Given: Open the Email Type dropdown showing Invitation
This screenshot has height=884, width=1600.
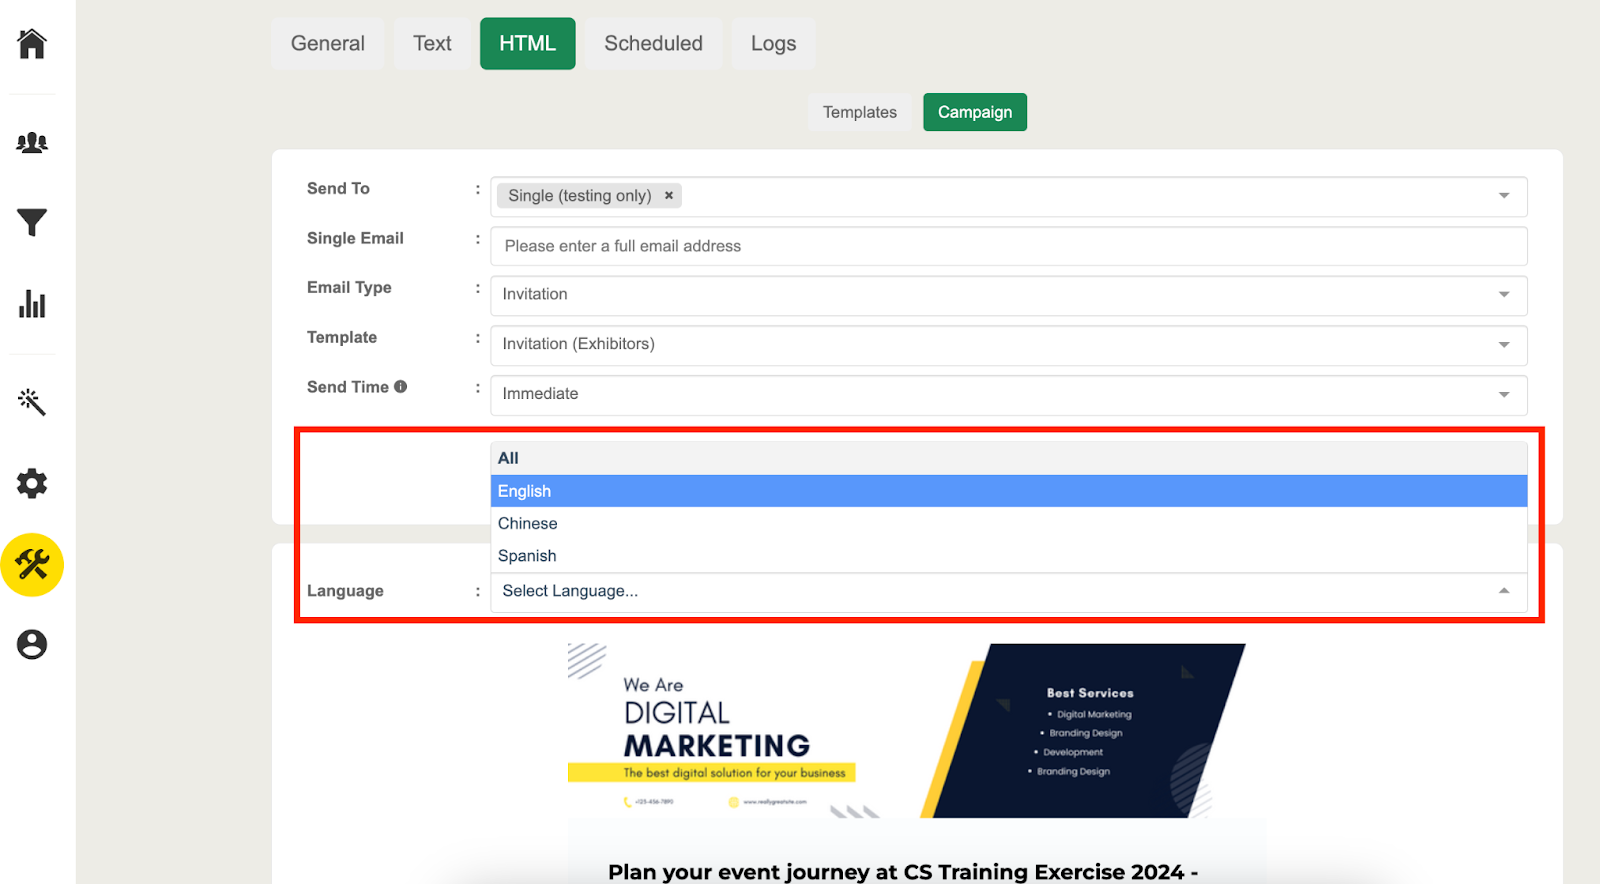Looking at the screenshot, I should (x=1009, y=295).
